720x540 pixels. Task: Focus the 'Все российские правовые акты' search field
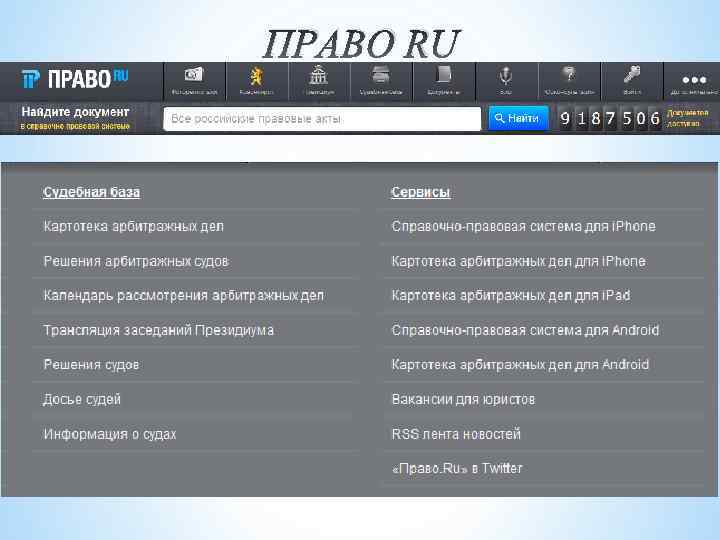(322, 119)
